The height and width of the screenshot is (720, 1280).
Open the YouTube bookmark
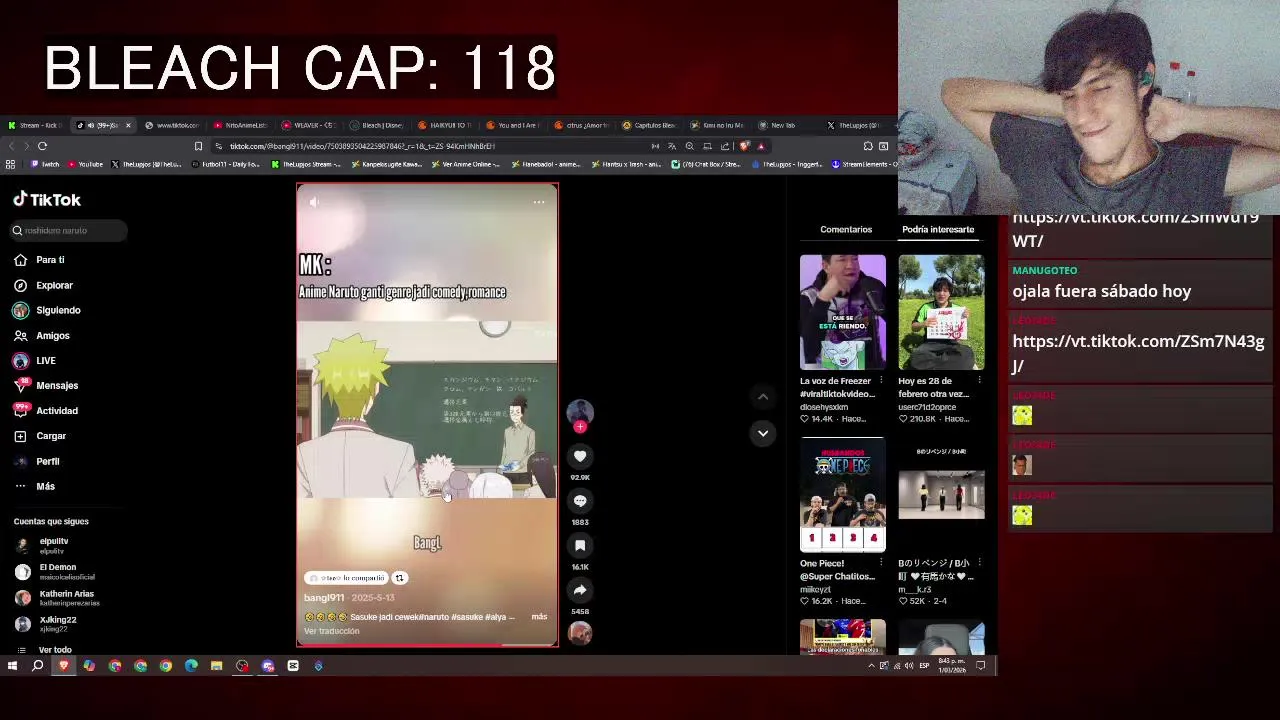tap(84, 164)
